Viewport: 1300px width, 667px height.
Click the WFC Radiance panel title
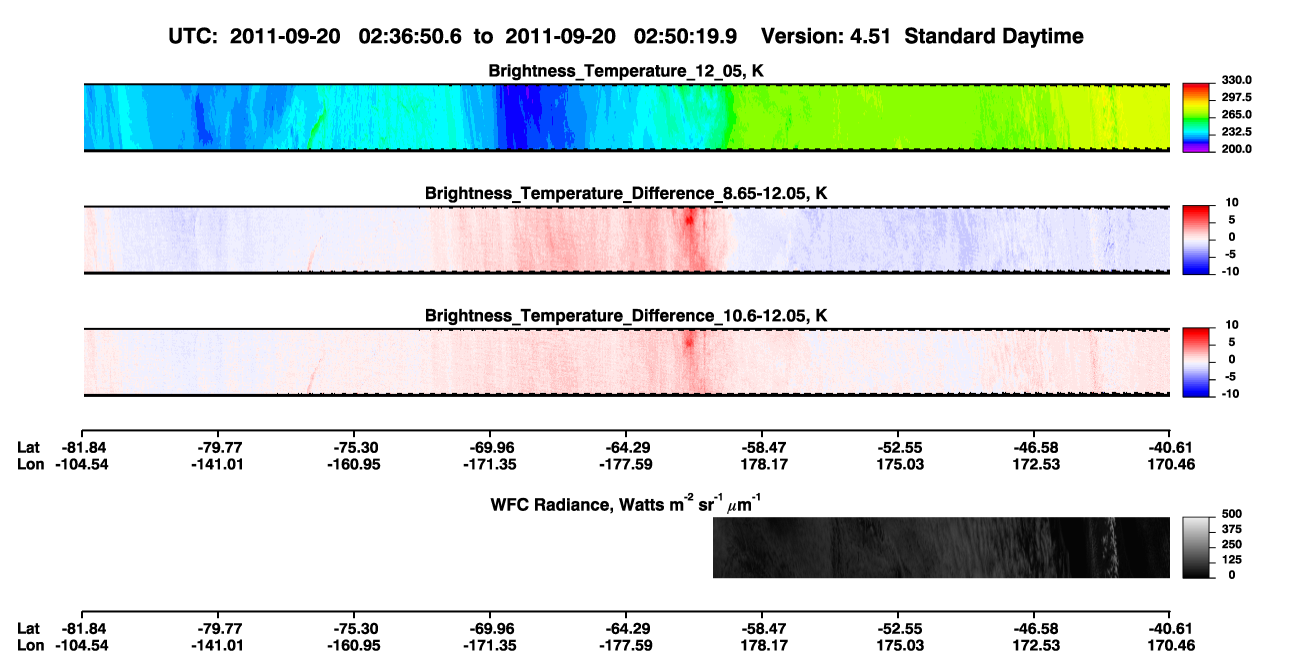point(628,503)
